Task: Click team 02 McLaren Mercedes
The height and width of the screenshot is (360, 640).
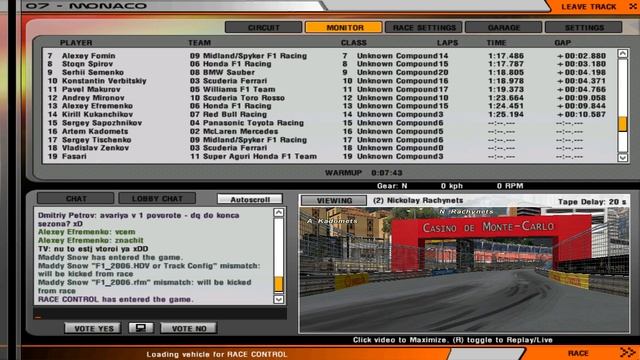Action: (234, 131)
